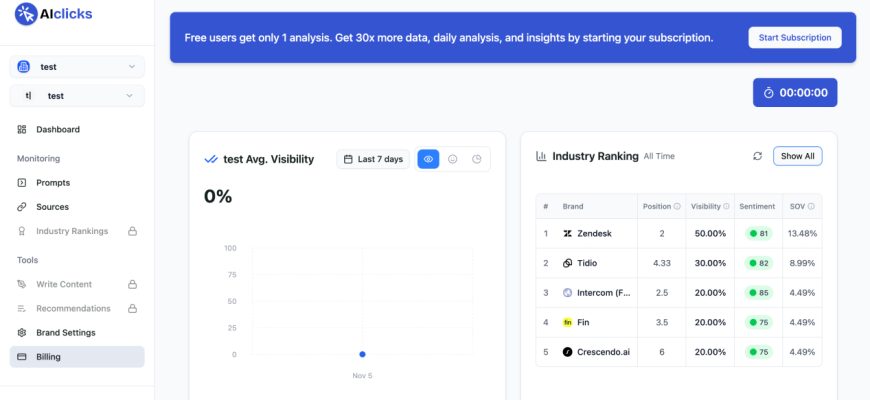Open Prompts under Monitoring

[x=53, y=183]
